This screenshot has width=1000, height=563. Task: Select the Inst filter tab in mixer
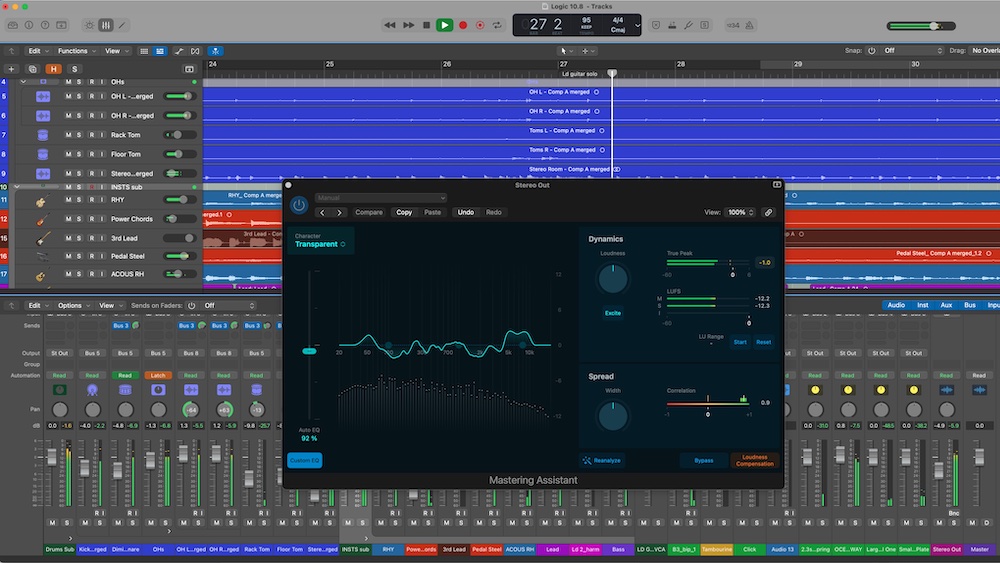tap(922, 305)
